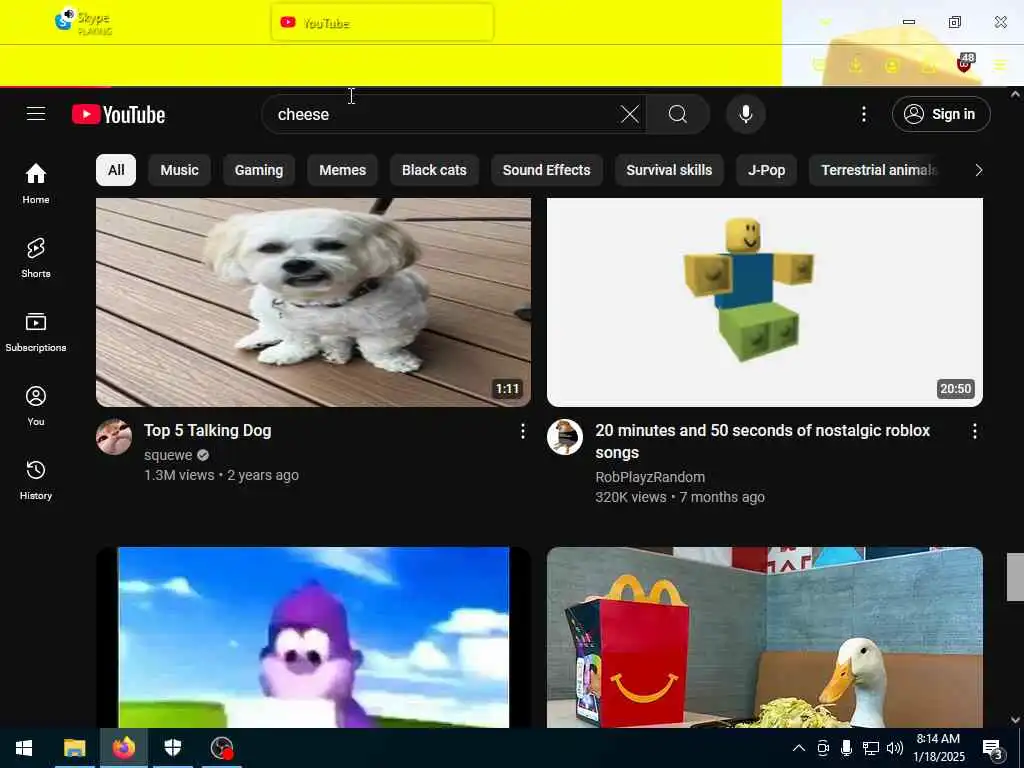Play the purple gorilla video thumbnail

click(313, 637)
